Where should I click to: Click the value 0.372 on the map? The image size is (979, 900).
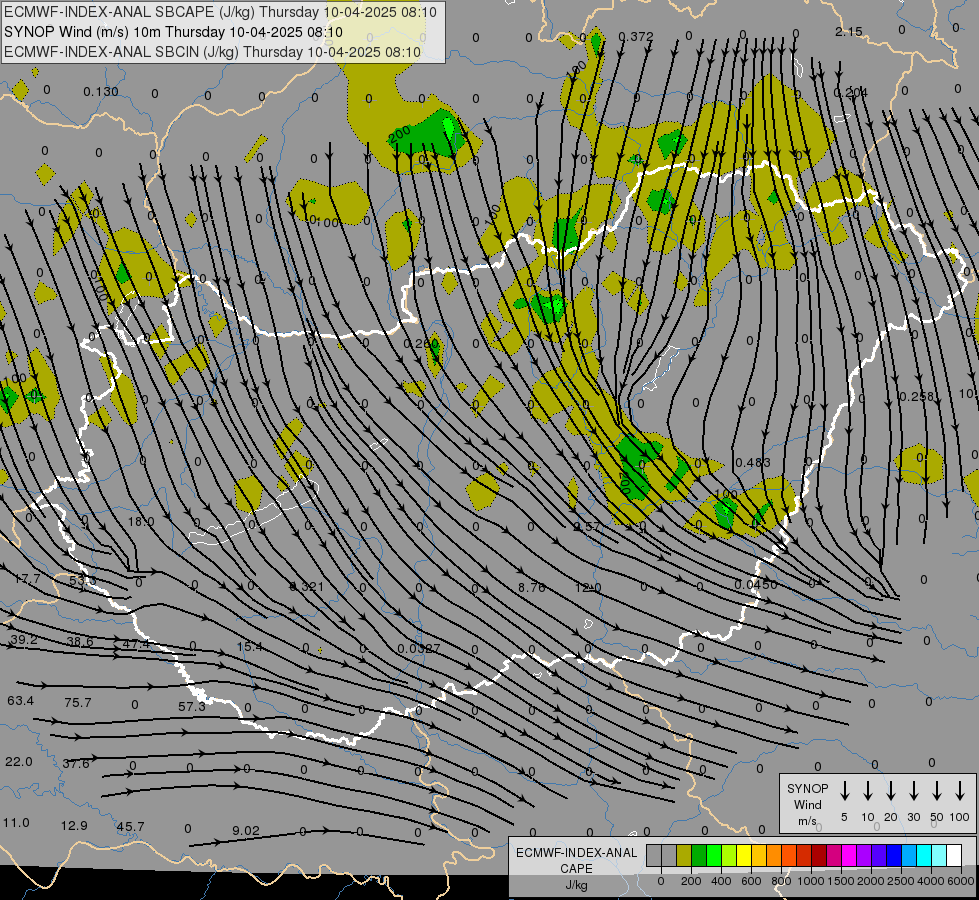pos(636,37)
